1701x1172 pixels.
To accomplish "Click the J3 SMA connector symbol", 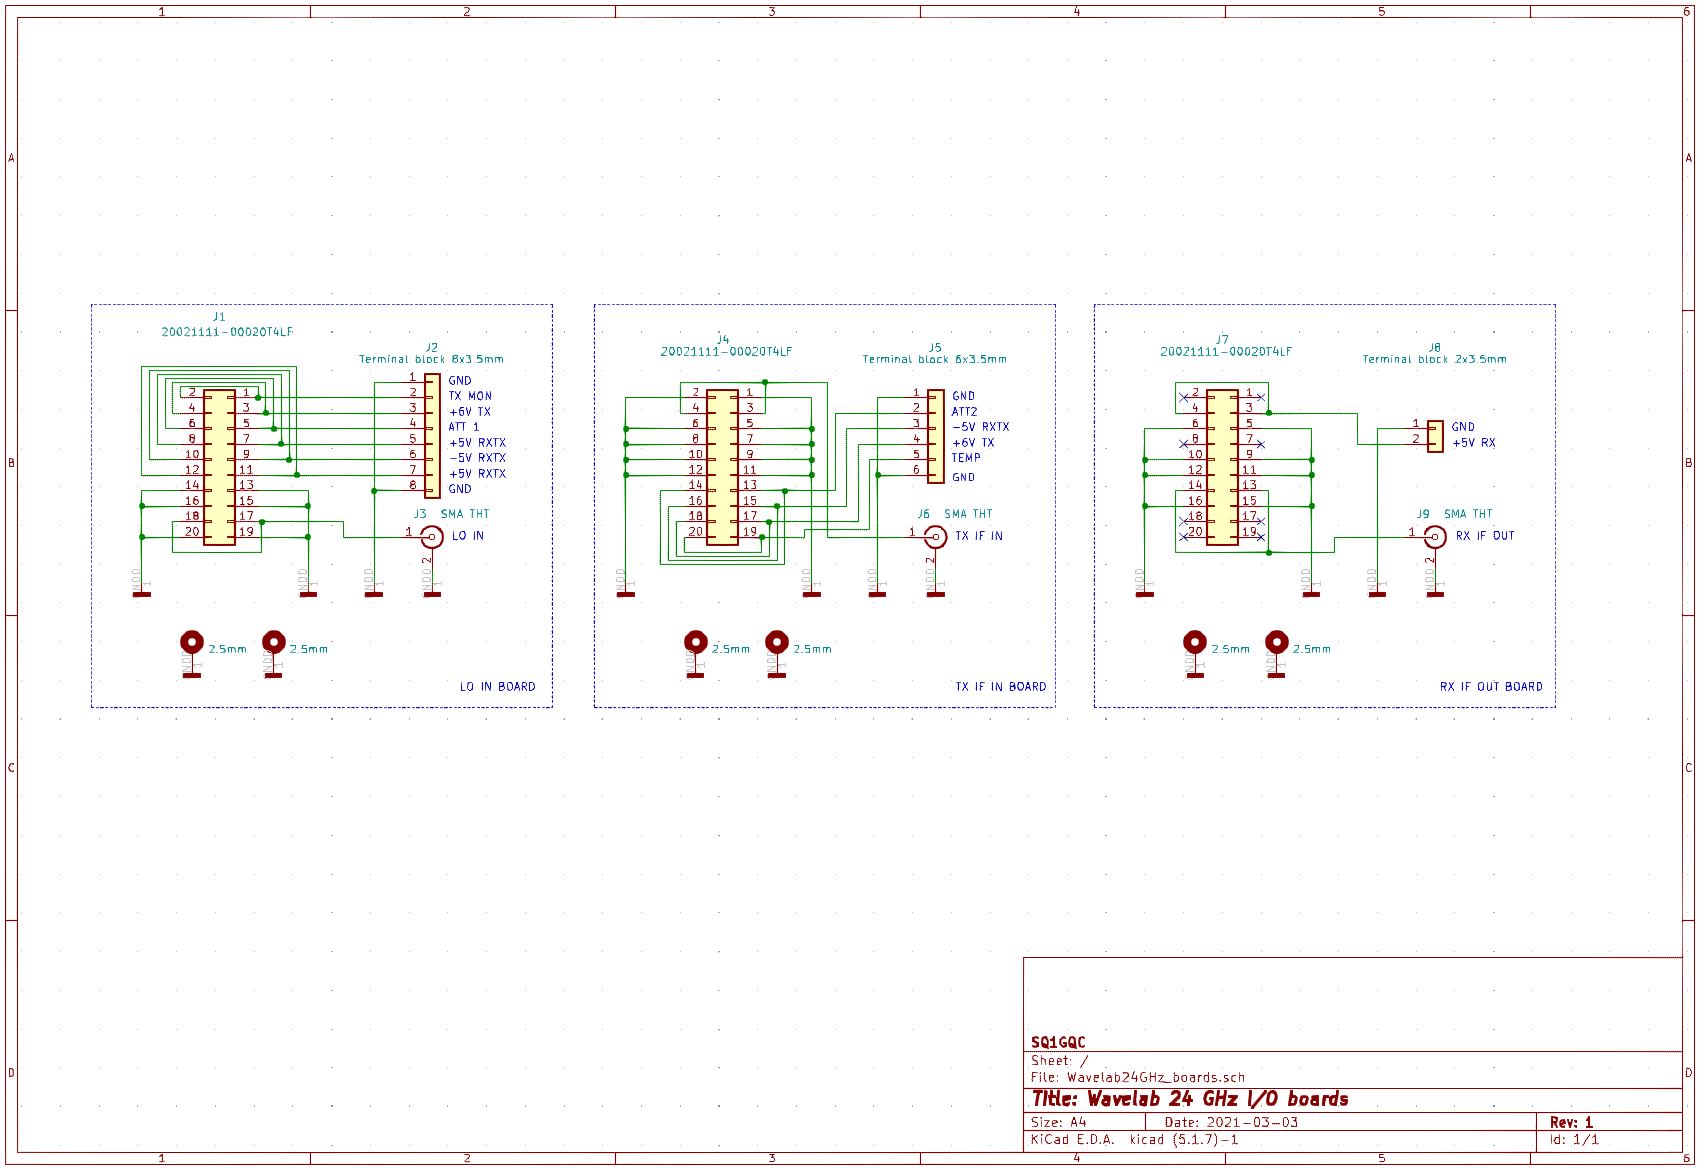I will point(432,537).
